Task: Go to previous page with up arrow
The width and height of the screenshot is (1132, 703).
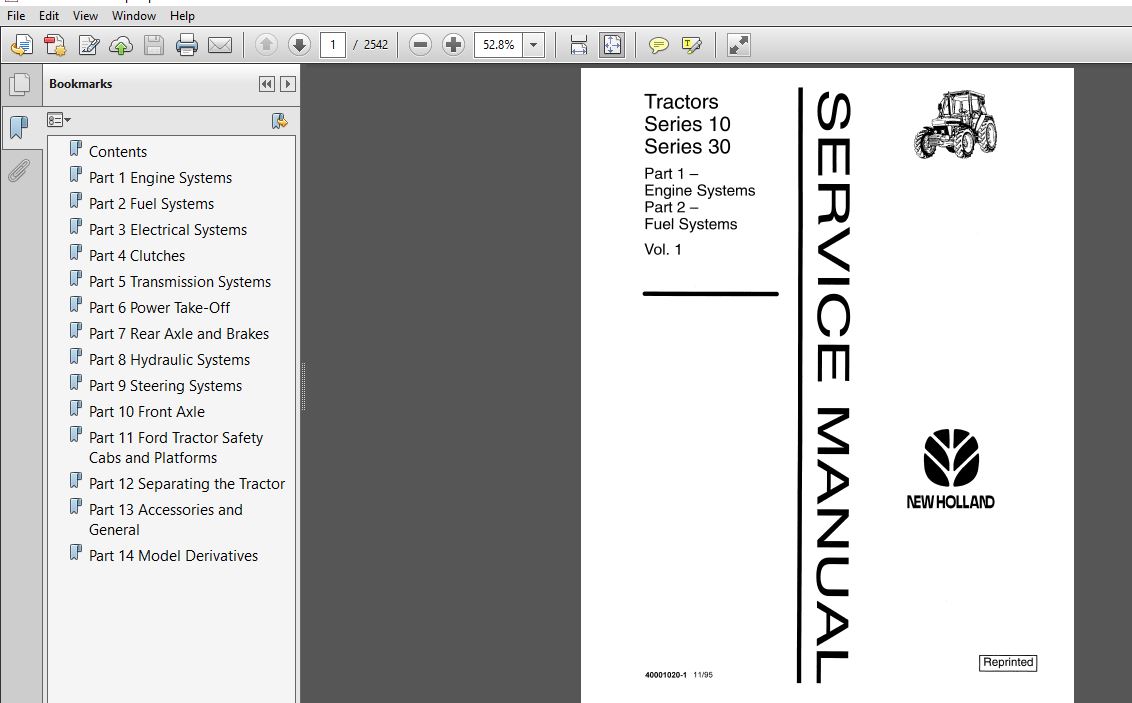Action: [x=266, y=45]
